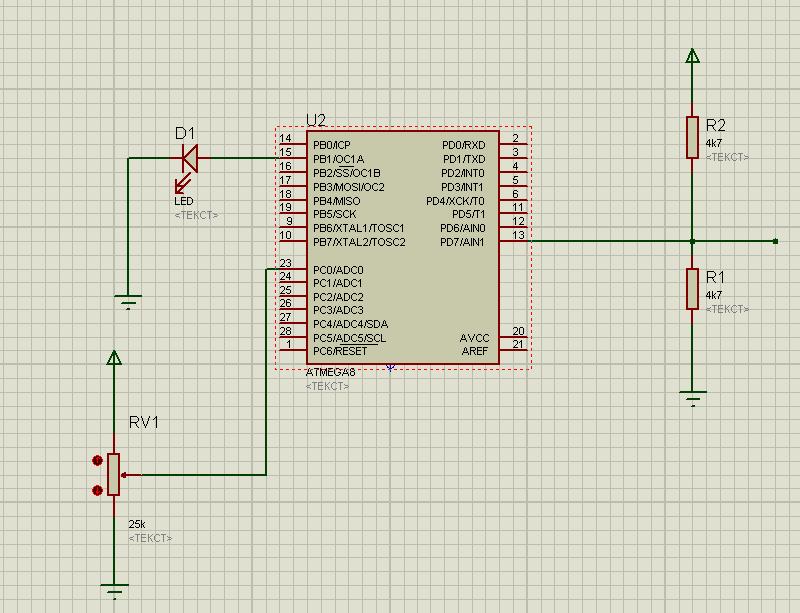Click the RV1 potentiometer body
The image size is (800, 613).
click(x=114, y=474)
